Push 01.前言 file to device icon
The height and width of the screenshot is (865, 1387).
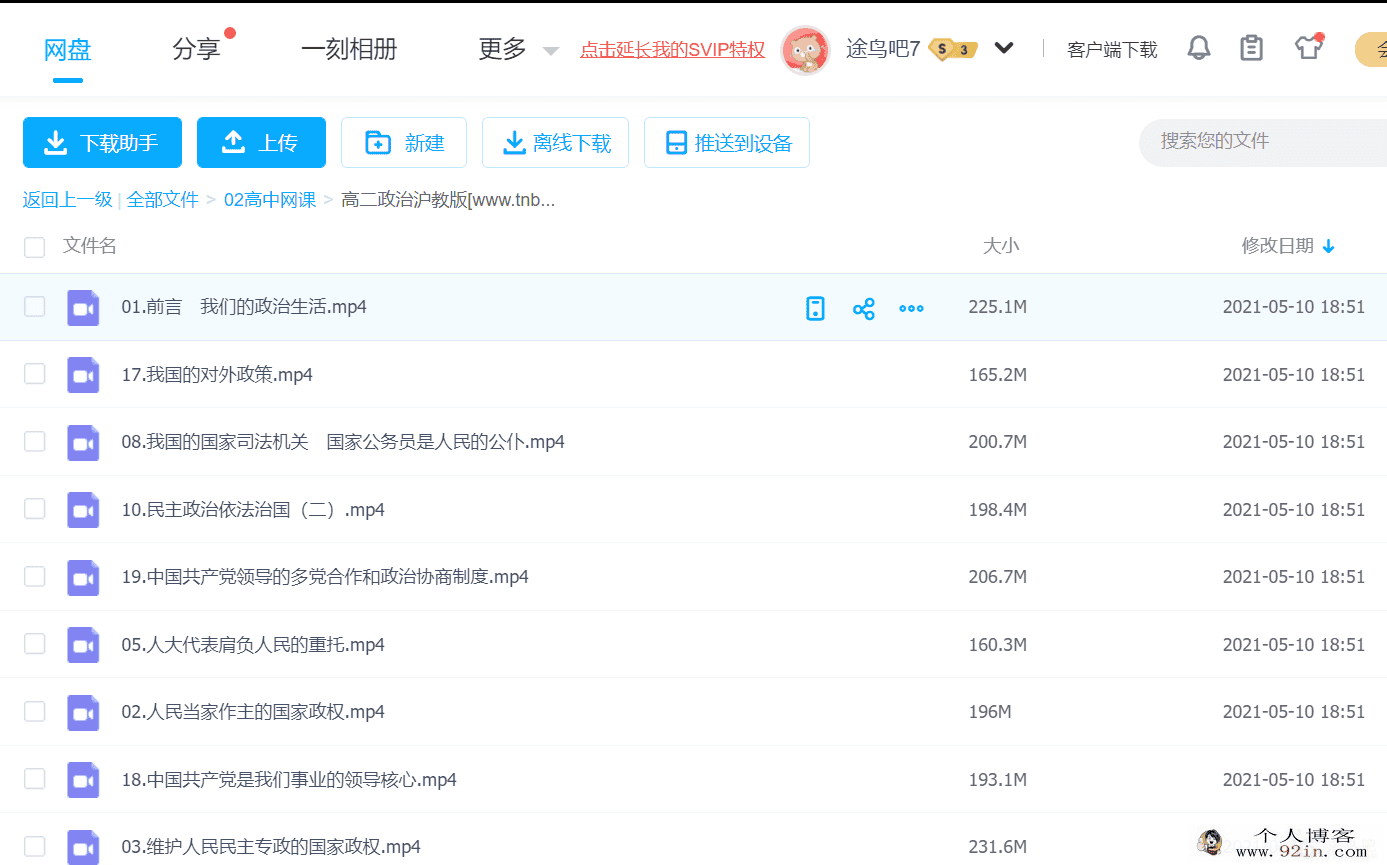(816, 308)
